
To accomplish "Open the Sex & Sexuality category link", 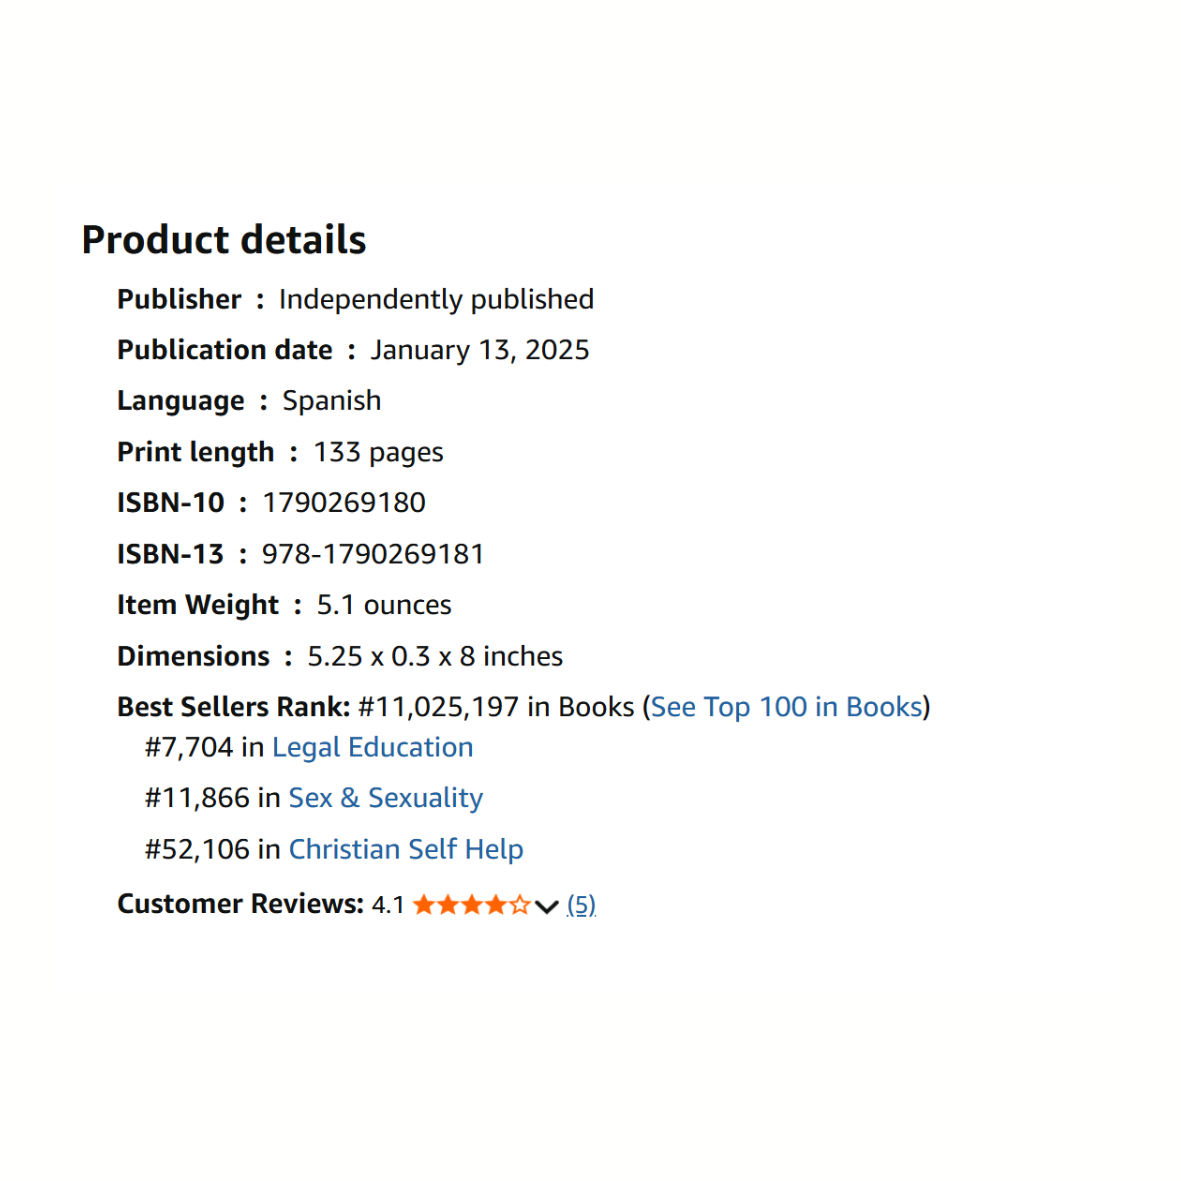I will [385, 798].
